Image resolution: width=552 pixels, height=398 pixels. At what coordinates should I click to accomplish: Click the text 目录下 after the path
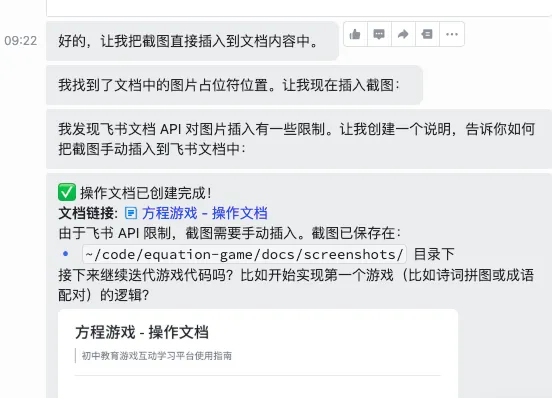click(x=434, y=254)
